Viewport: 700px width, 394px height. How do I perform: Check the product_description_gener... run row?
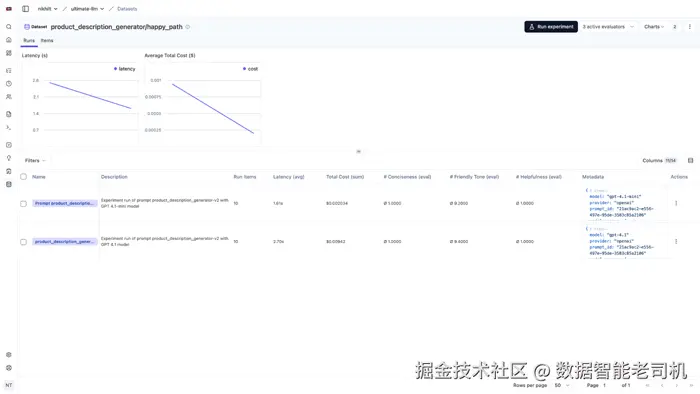click(24, 242)
